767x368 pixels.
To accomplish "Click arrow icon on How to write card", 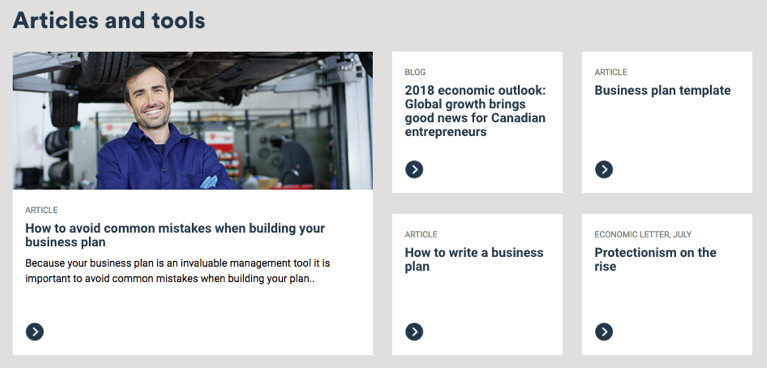I will 414,332.
